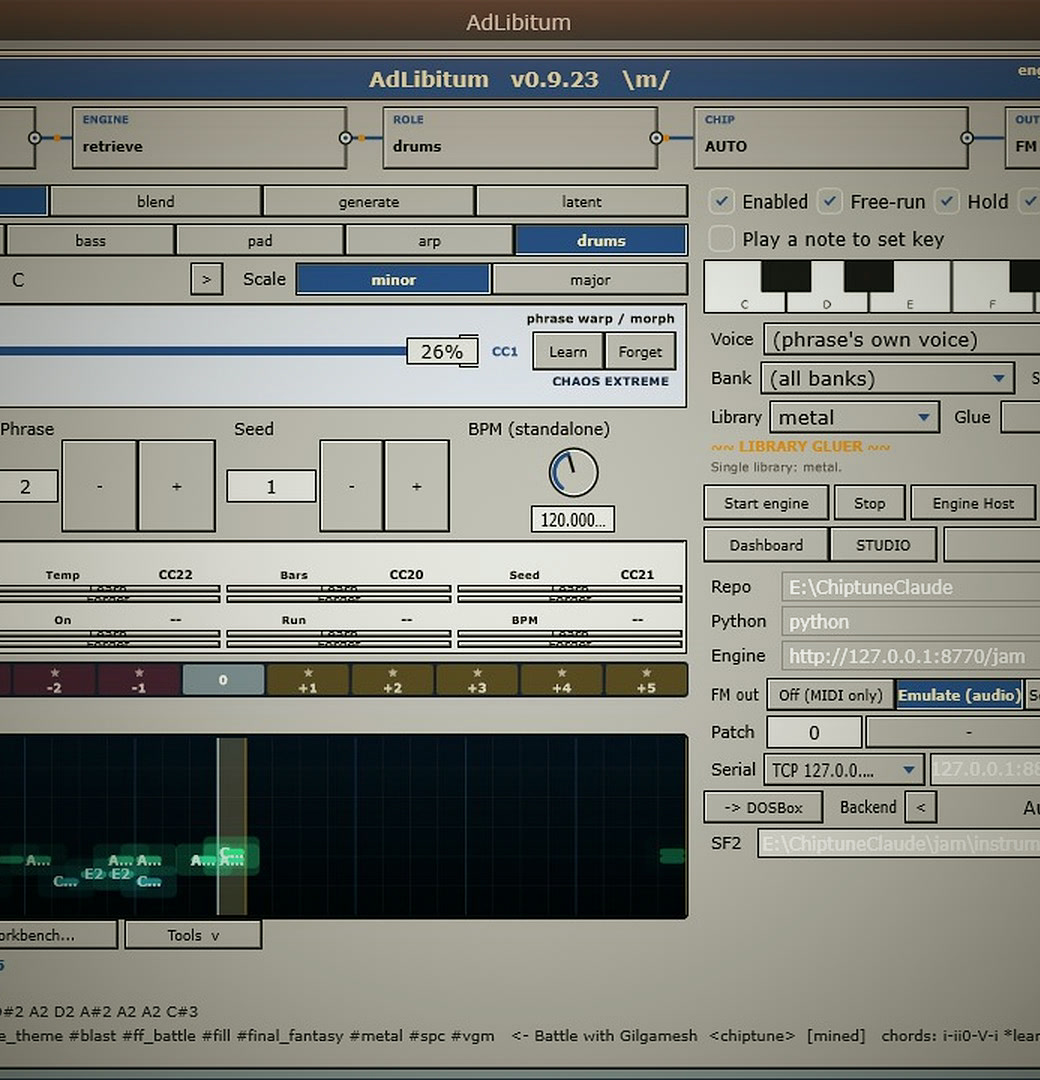Image resolution: width=1040 pixels, height=1080 pixels.
Task: Click the Stop button
Action: pos(869,503)
